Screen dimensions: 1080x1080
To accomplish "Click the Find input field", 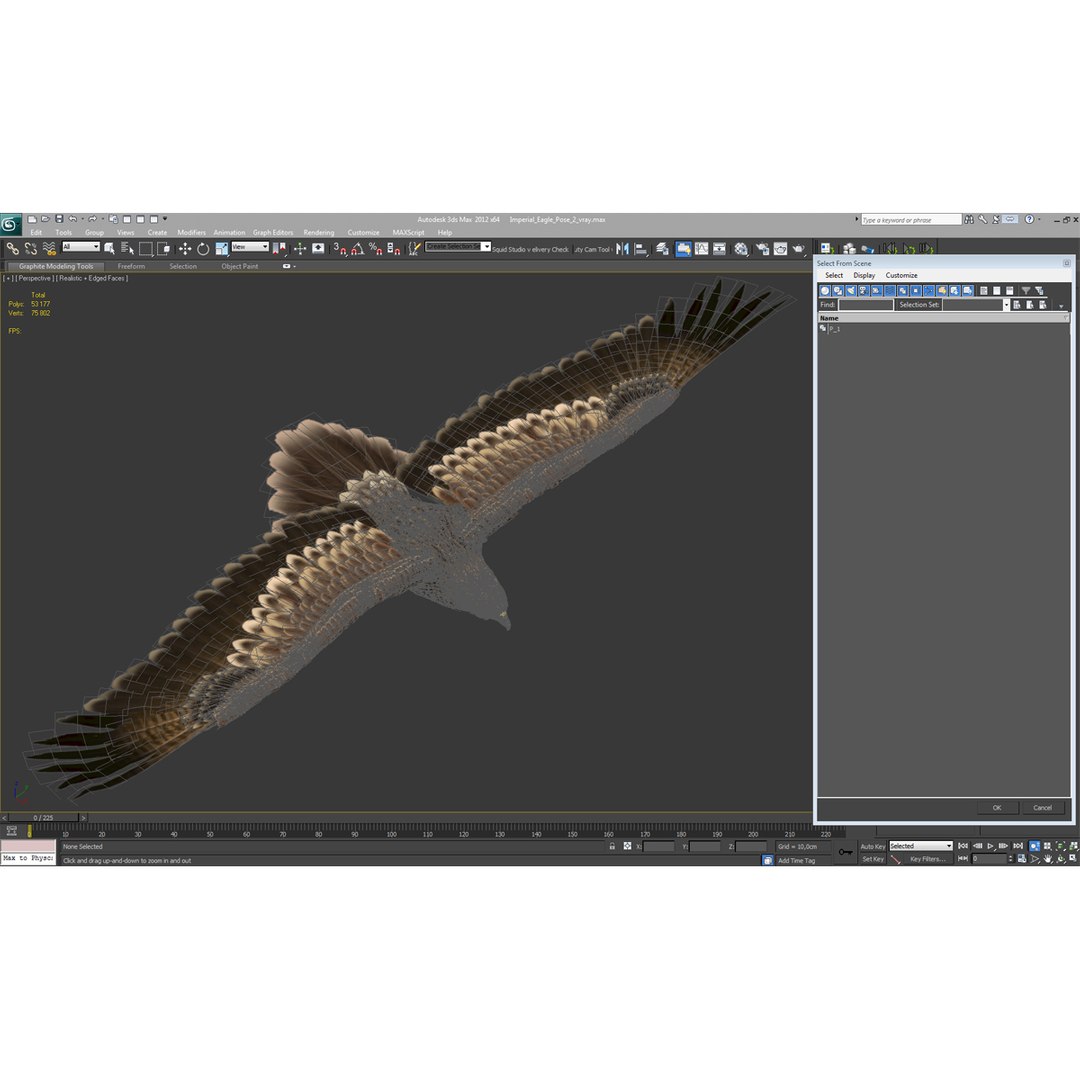I will [x=865, y=304].
